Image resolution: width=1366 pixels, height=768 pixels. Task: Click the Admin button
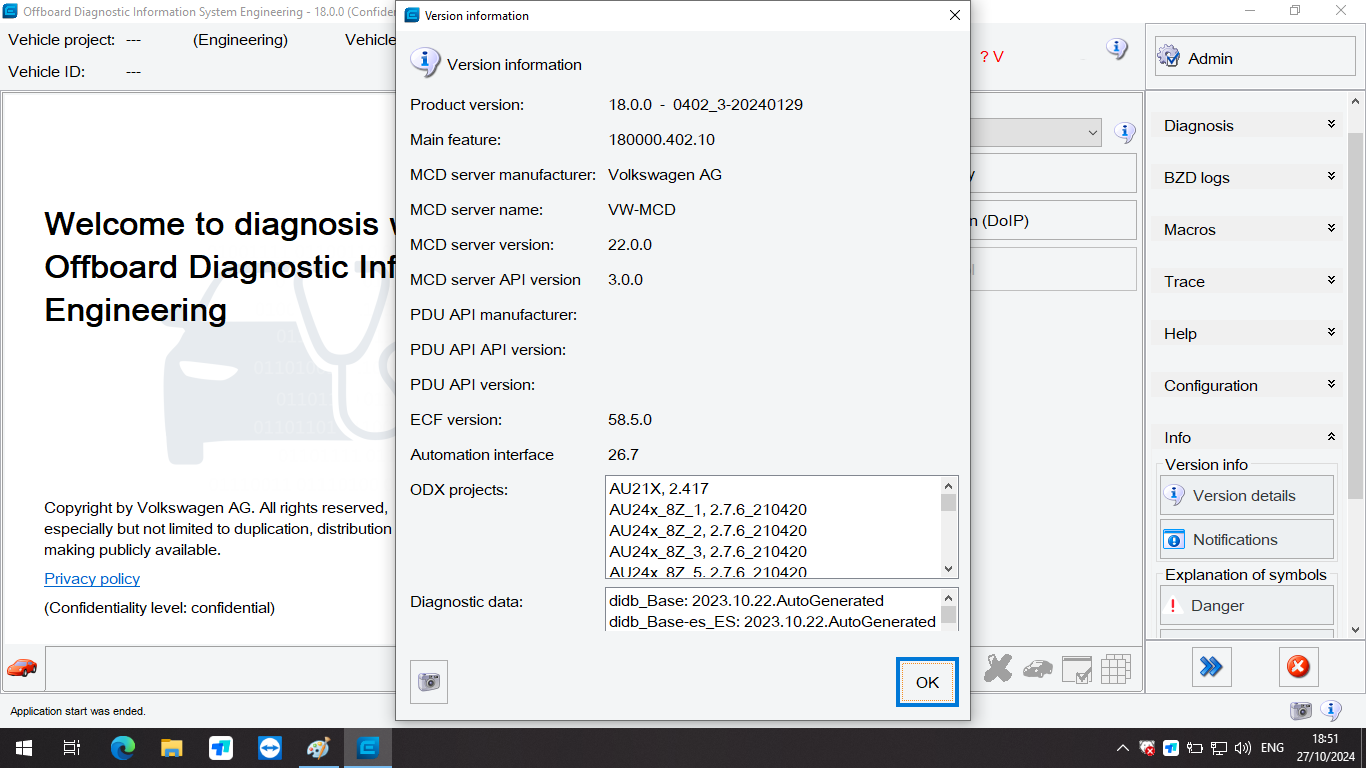click(x=1255, y=58)
